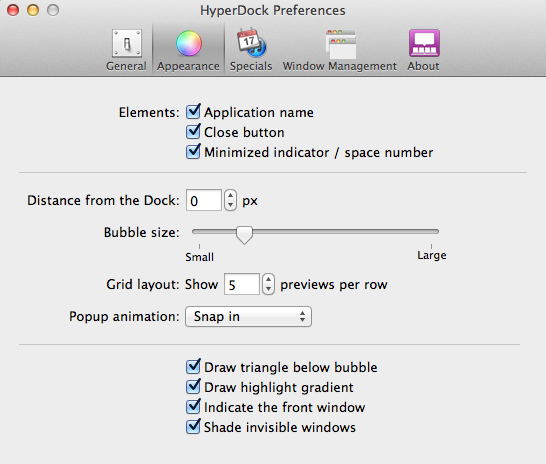Click the Application name label text
Viewport: 546px width, 464px height.
click(x=259, y=112)
